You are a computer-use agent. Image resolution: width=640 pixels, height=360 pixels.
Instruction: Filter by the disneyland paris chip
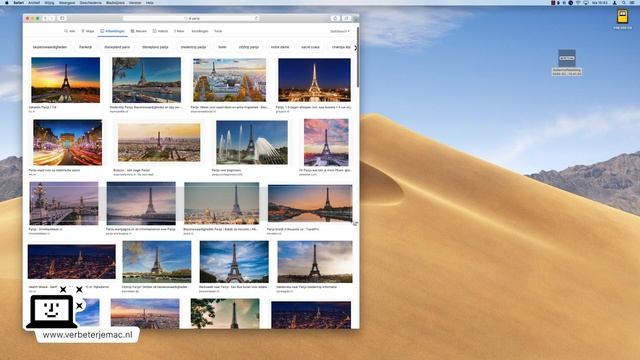(117, 47)
